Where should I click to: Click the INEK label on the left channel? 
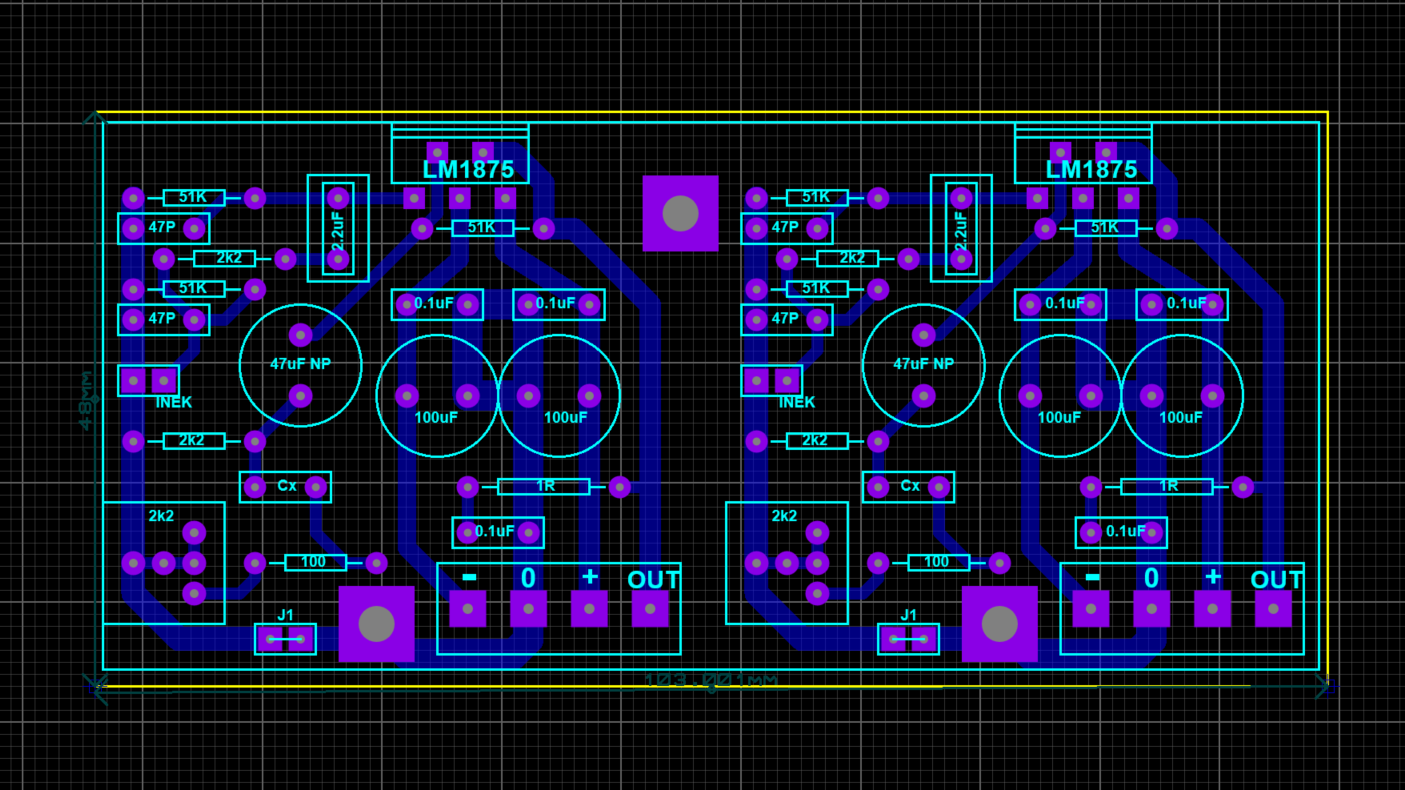173,402
